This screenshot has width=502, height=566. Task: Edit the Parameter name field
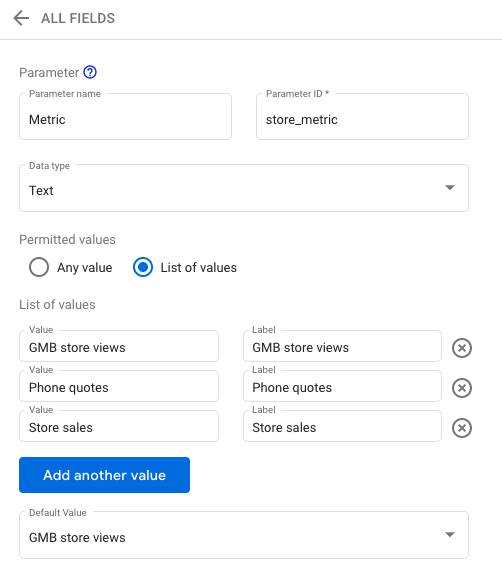tap(125, 117)
